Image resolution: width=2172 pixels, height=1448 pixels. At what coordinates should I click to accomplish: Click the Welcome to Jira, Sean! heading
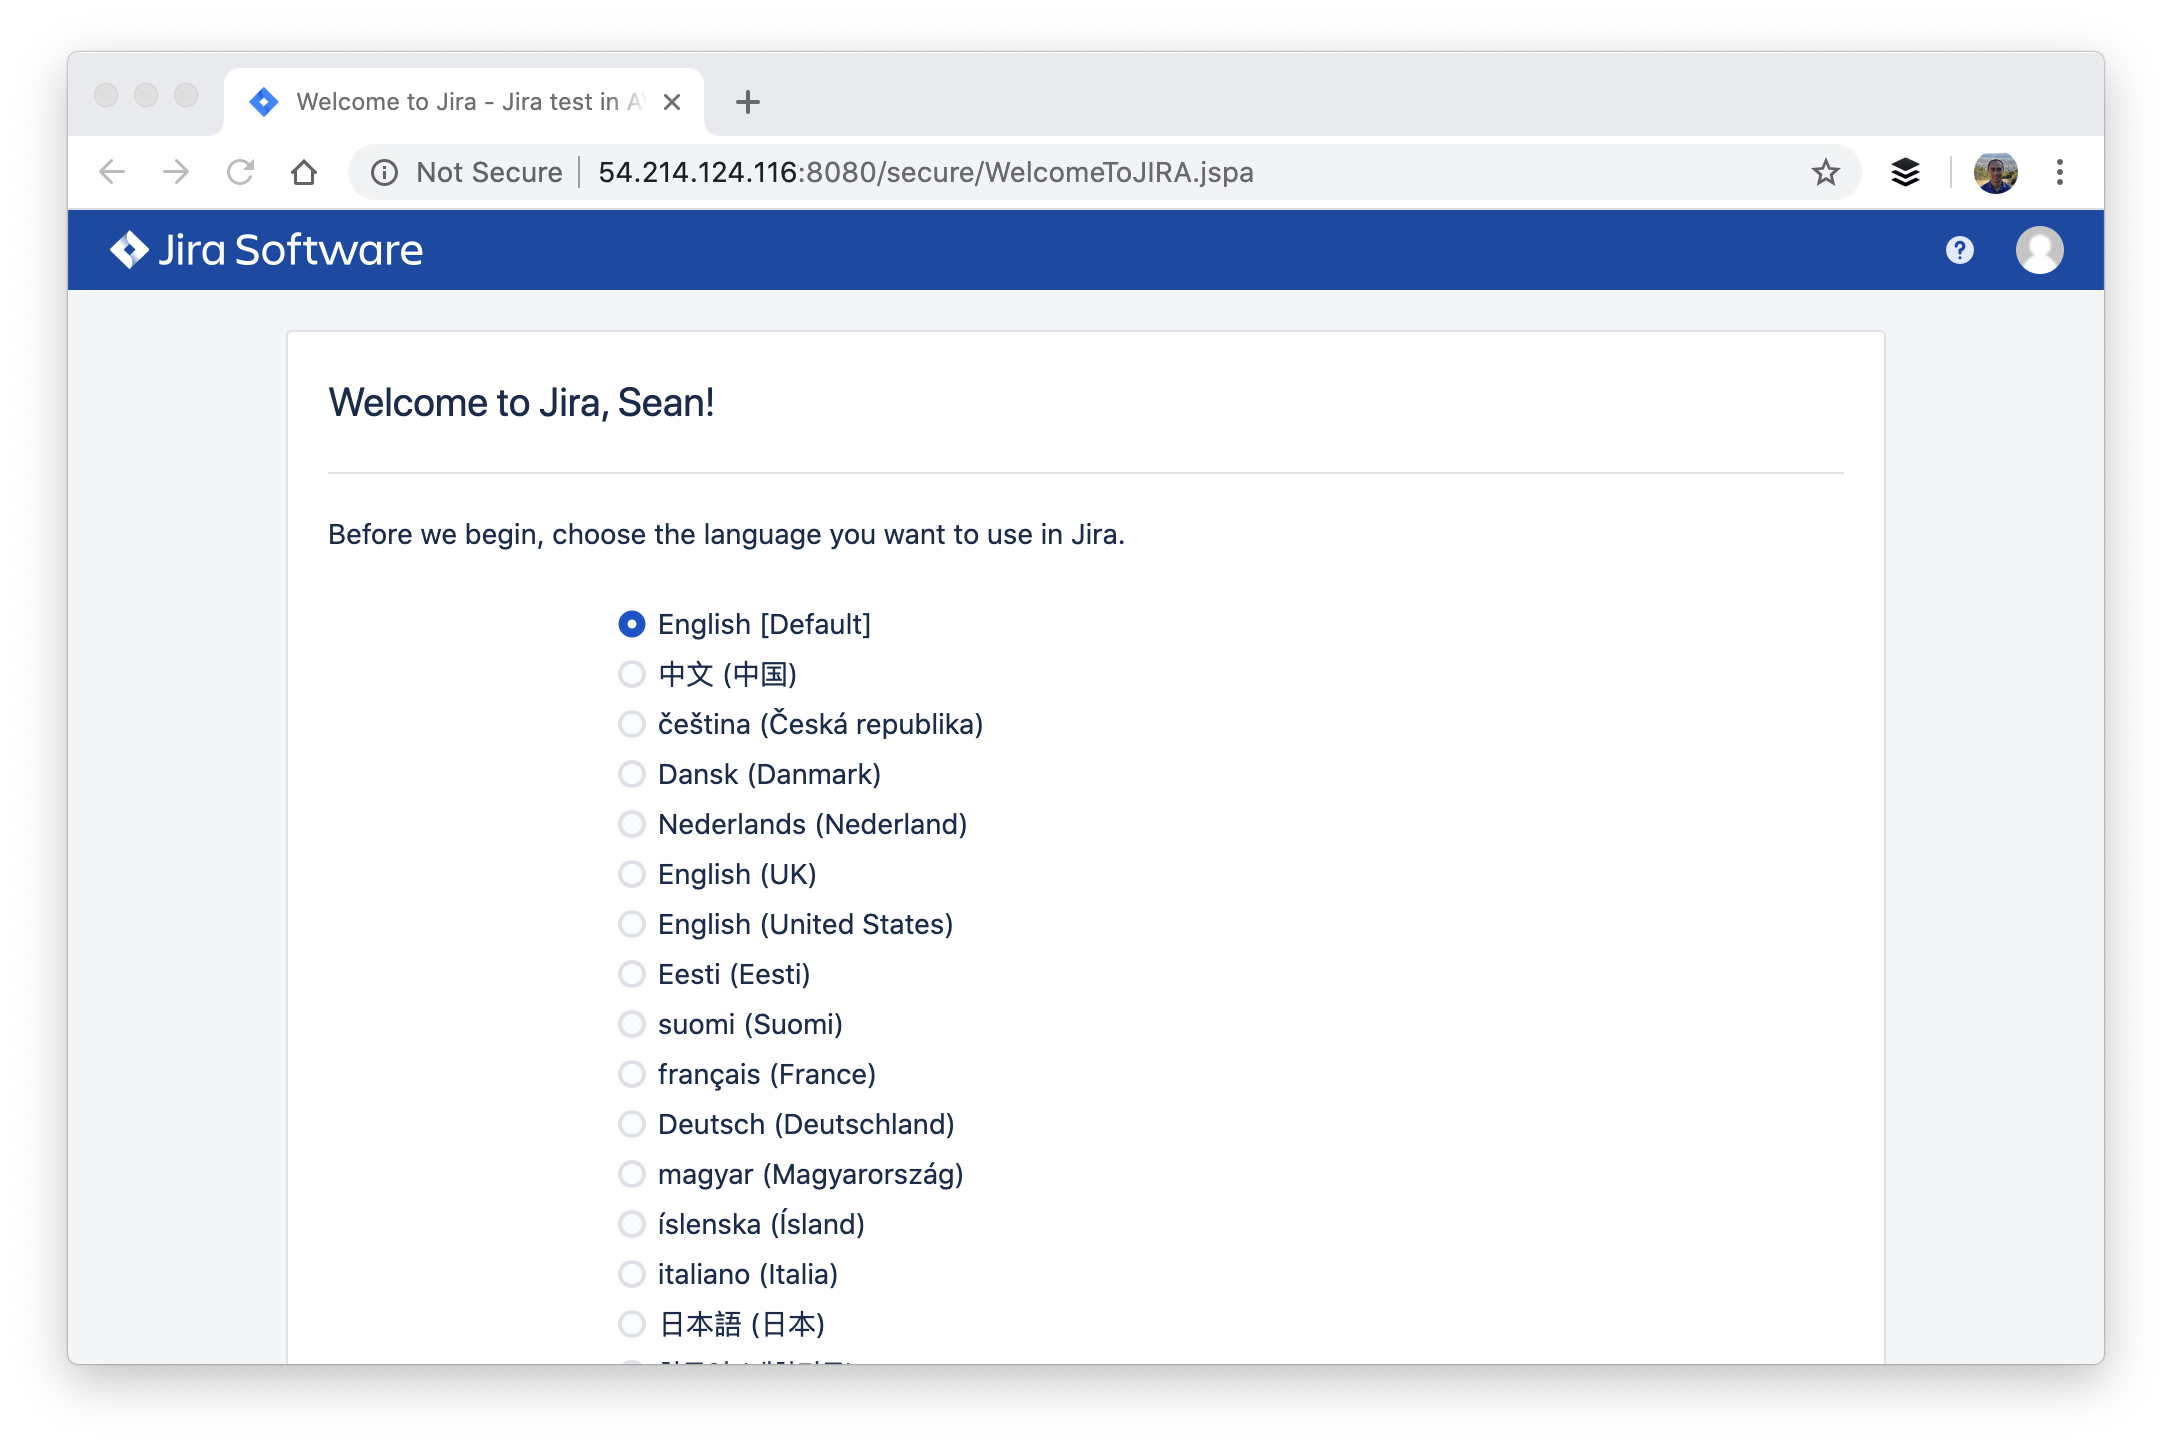(521, 403)
